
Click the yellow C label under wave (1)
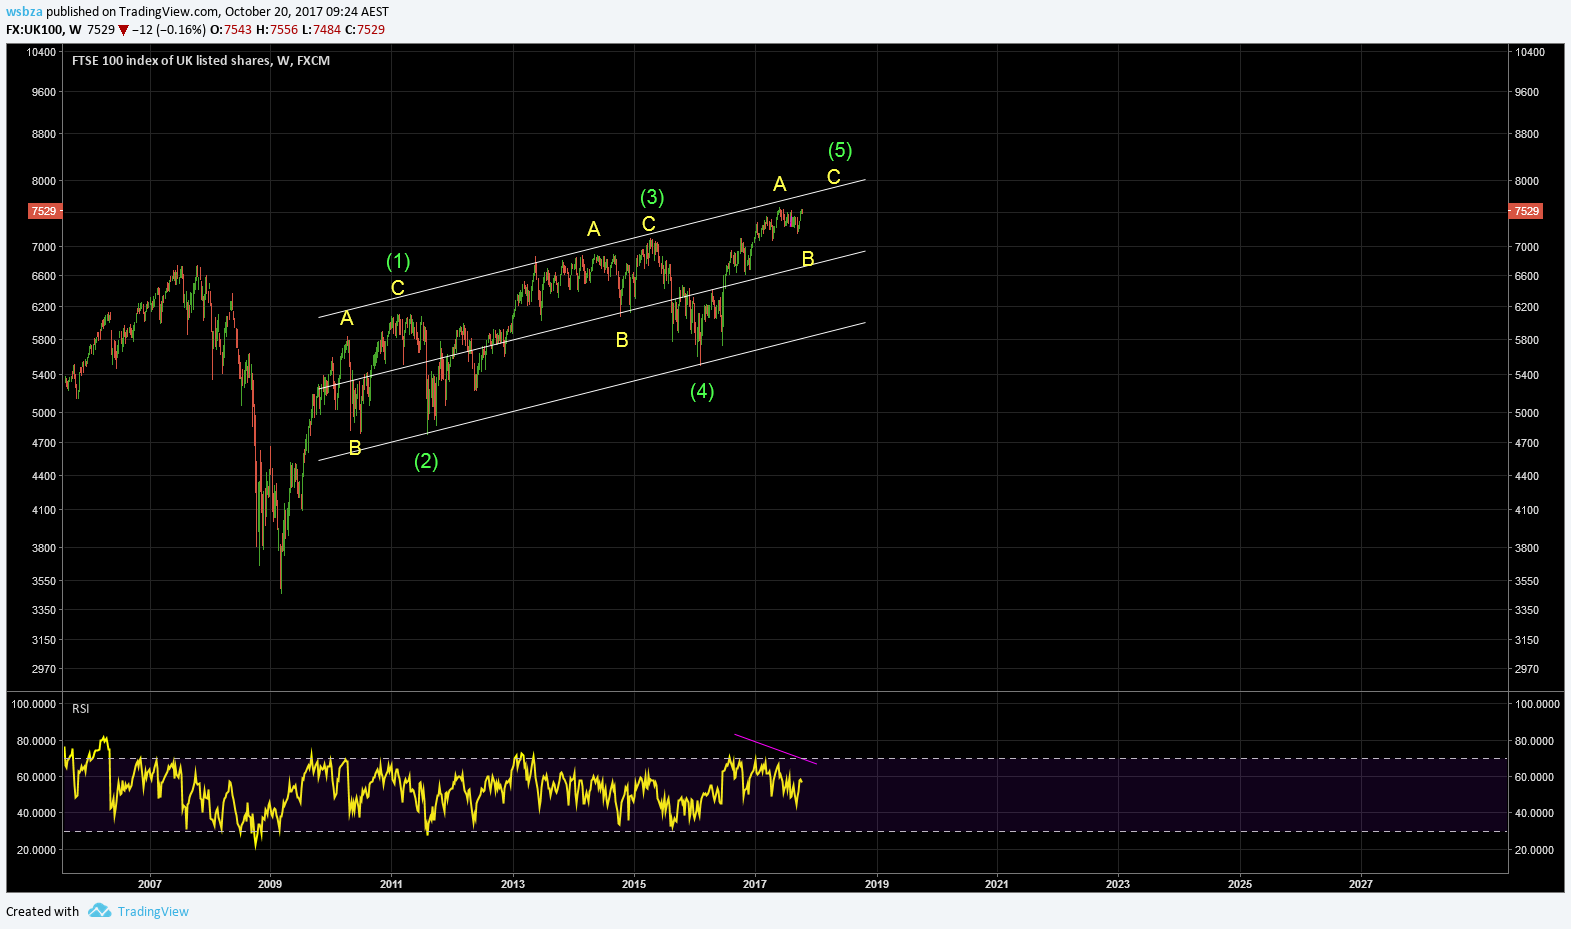tap(397, 288)
